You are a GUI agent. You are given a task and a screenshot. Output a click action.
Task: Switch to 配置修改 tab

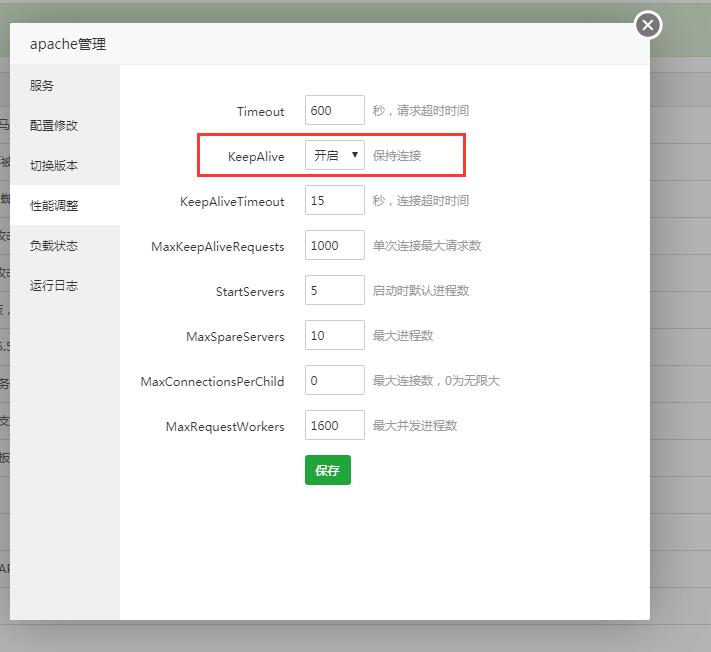click(x=65, y=125)
